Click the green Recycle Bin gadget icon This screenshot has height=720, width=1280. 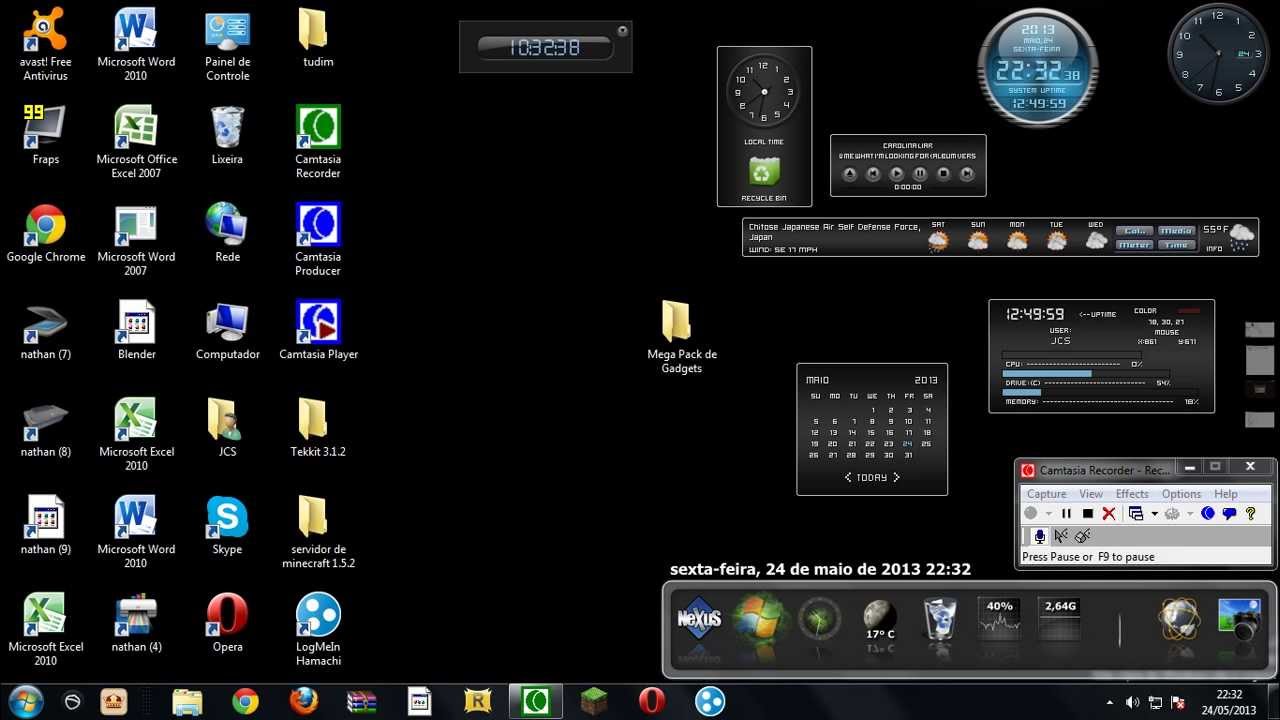(x=764, y=172)
